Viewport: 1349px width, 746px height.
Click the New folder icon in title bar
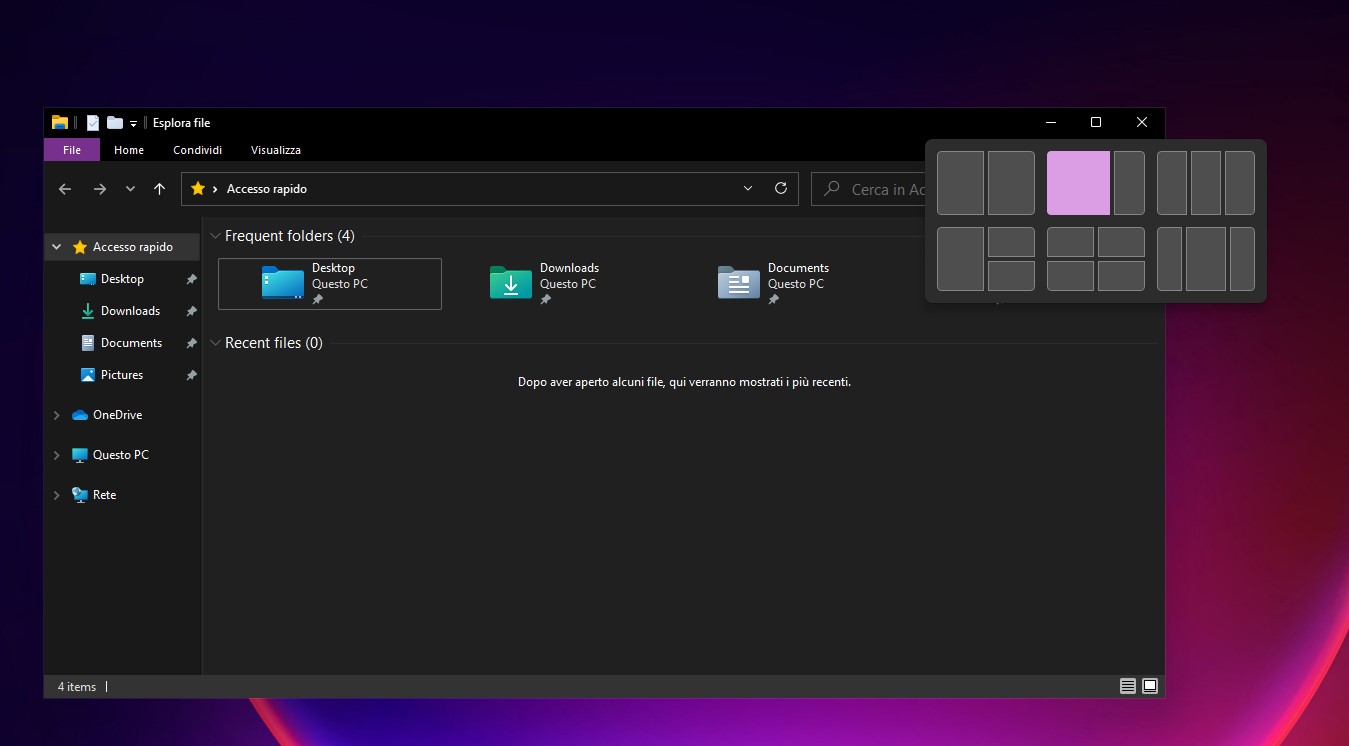tap(115, 123)
